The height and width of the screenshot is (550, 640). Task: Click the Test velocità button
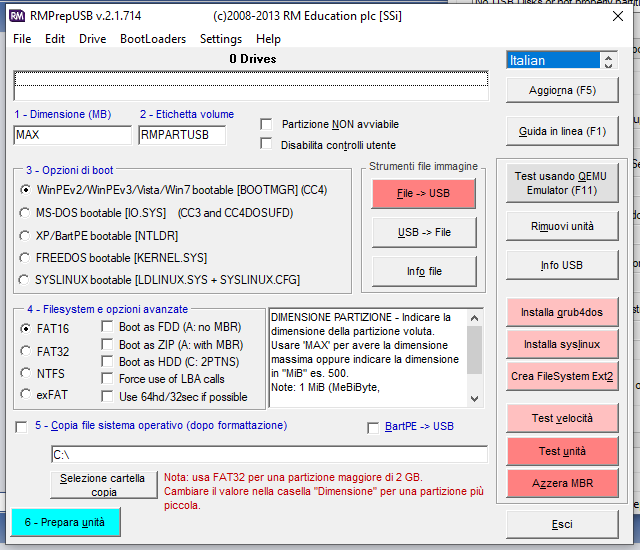[562, 418]
